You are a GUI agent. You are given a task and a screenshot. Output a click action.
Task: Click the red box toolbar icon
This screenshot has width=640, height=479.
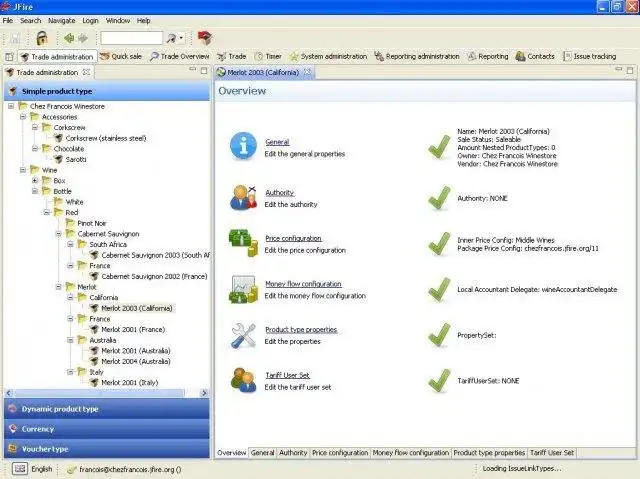point(204,38)
